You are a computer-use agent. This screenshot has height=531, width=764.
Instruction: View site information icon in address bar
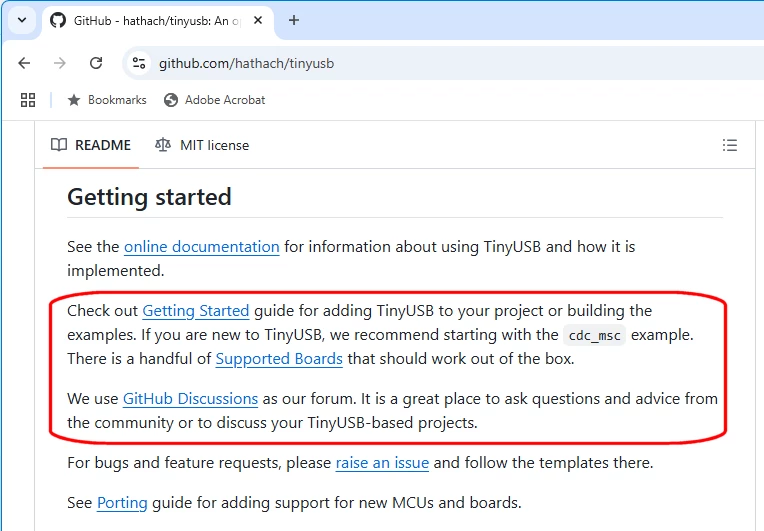[139, 63]
